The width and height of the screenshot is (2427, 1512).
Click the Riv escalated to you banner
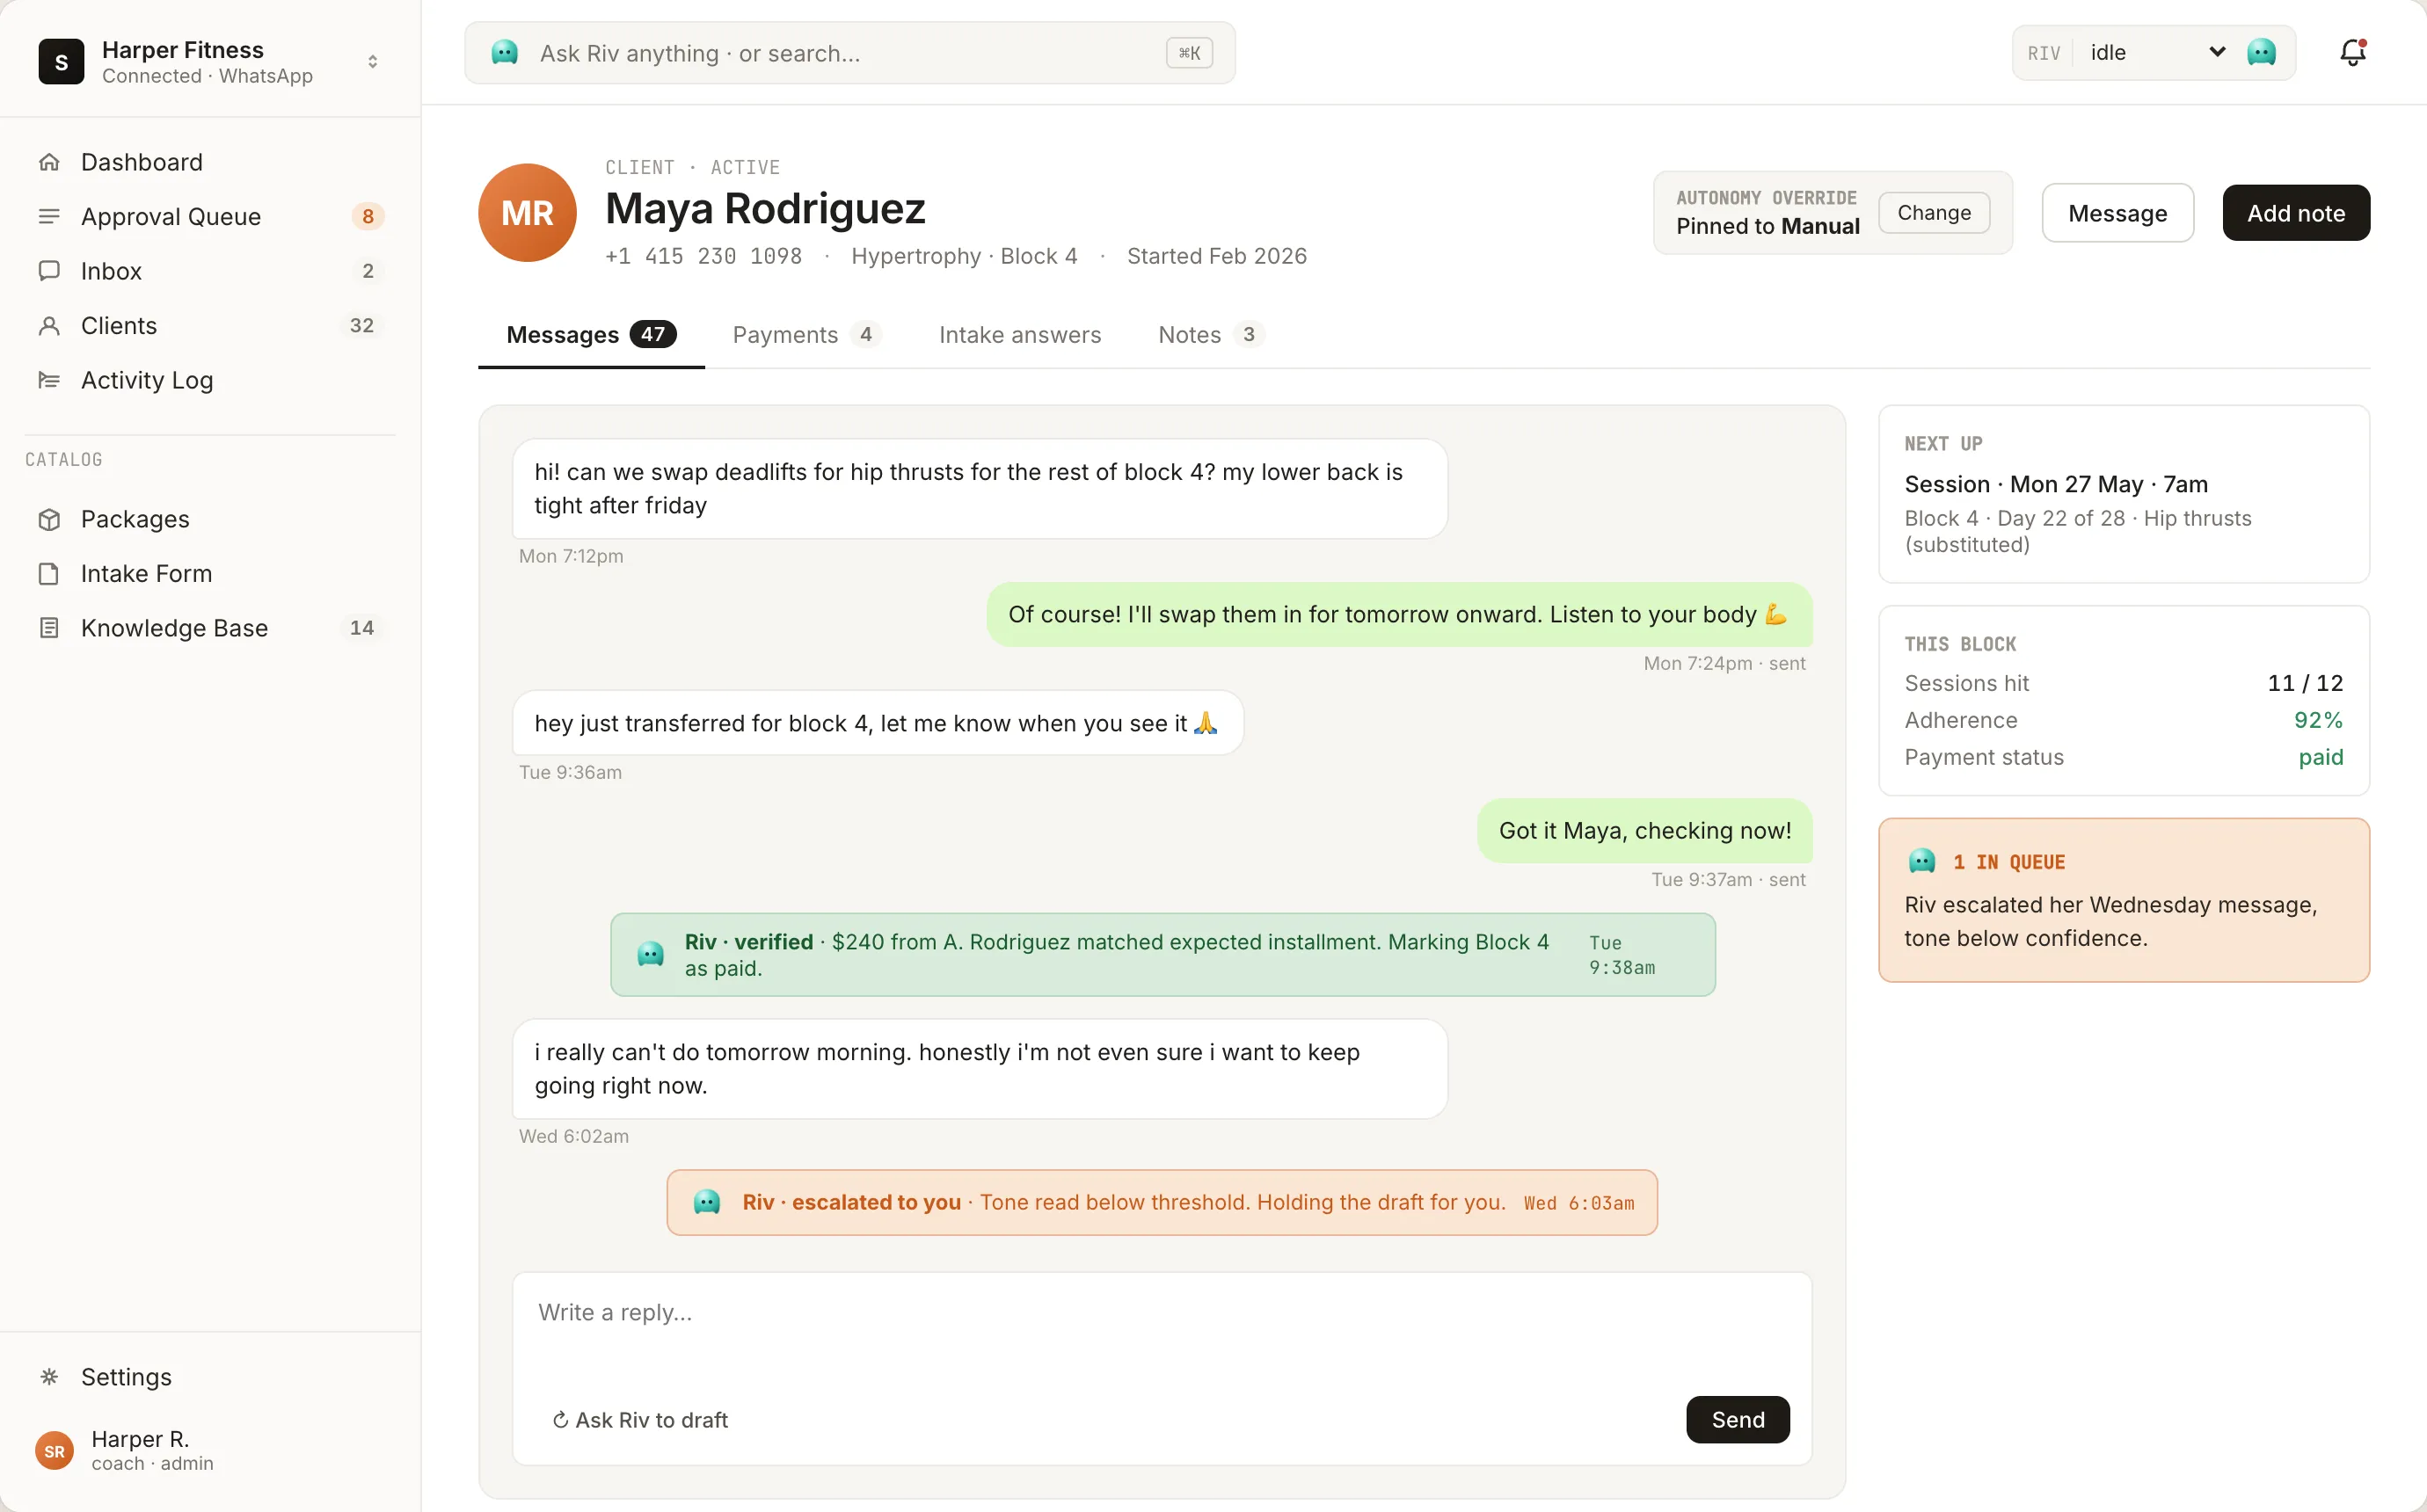click(x=1162, y=1202)
